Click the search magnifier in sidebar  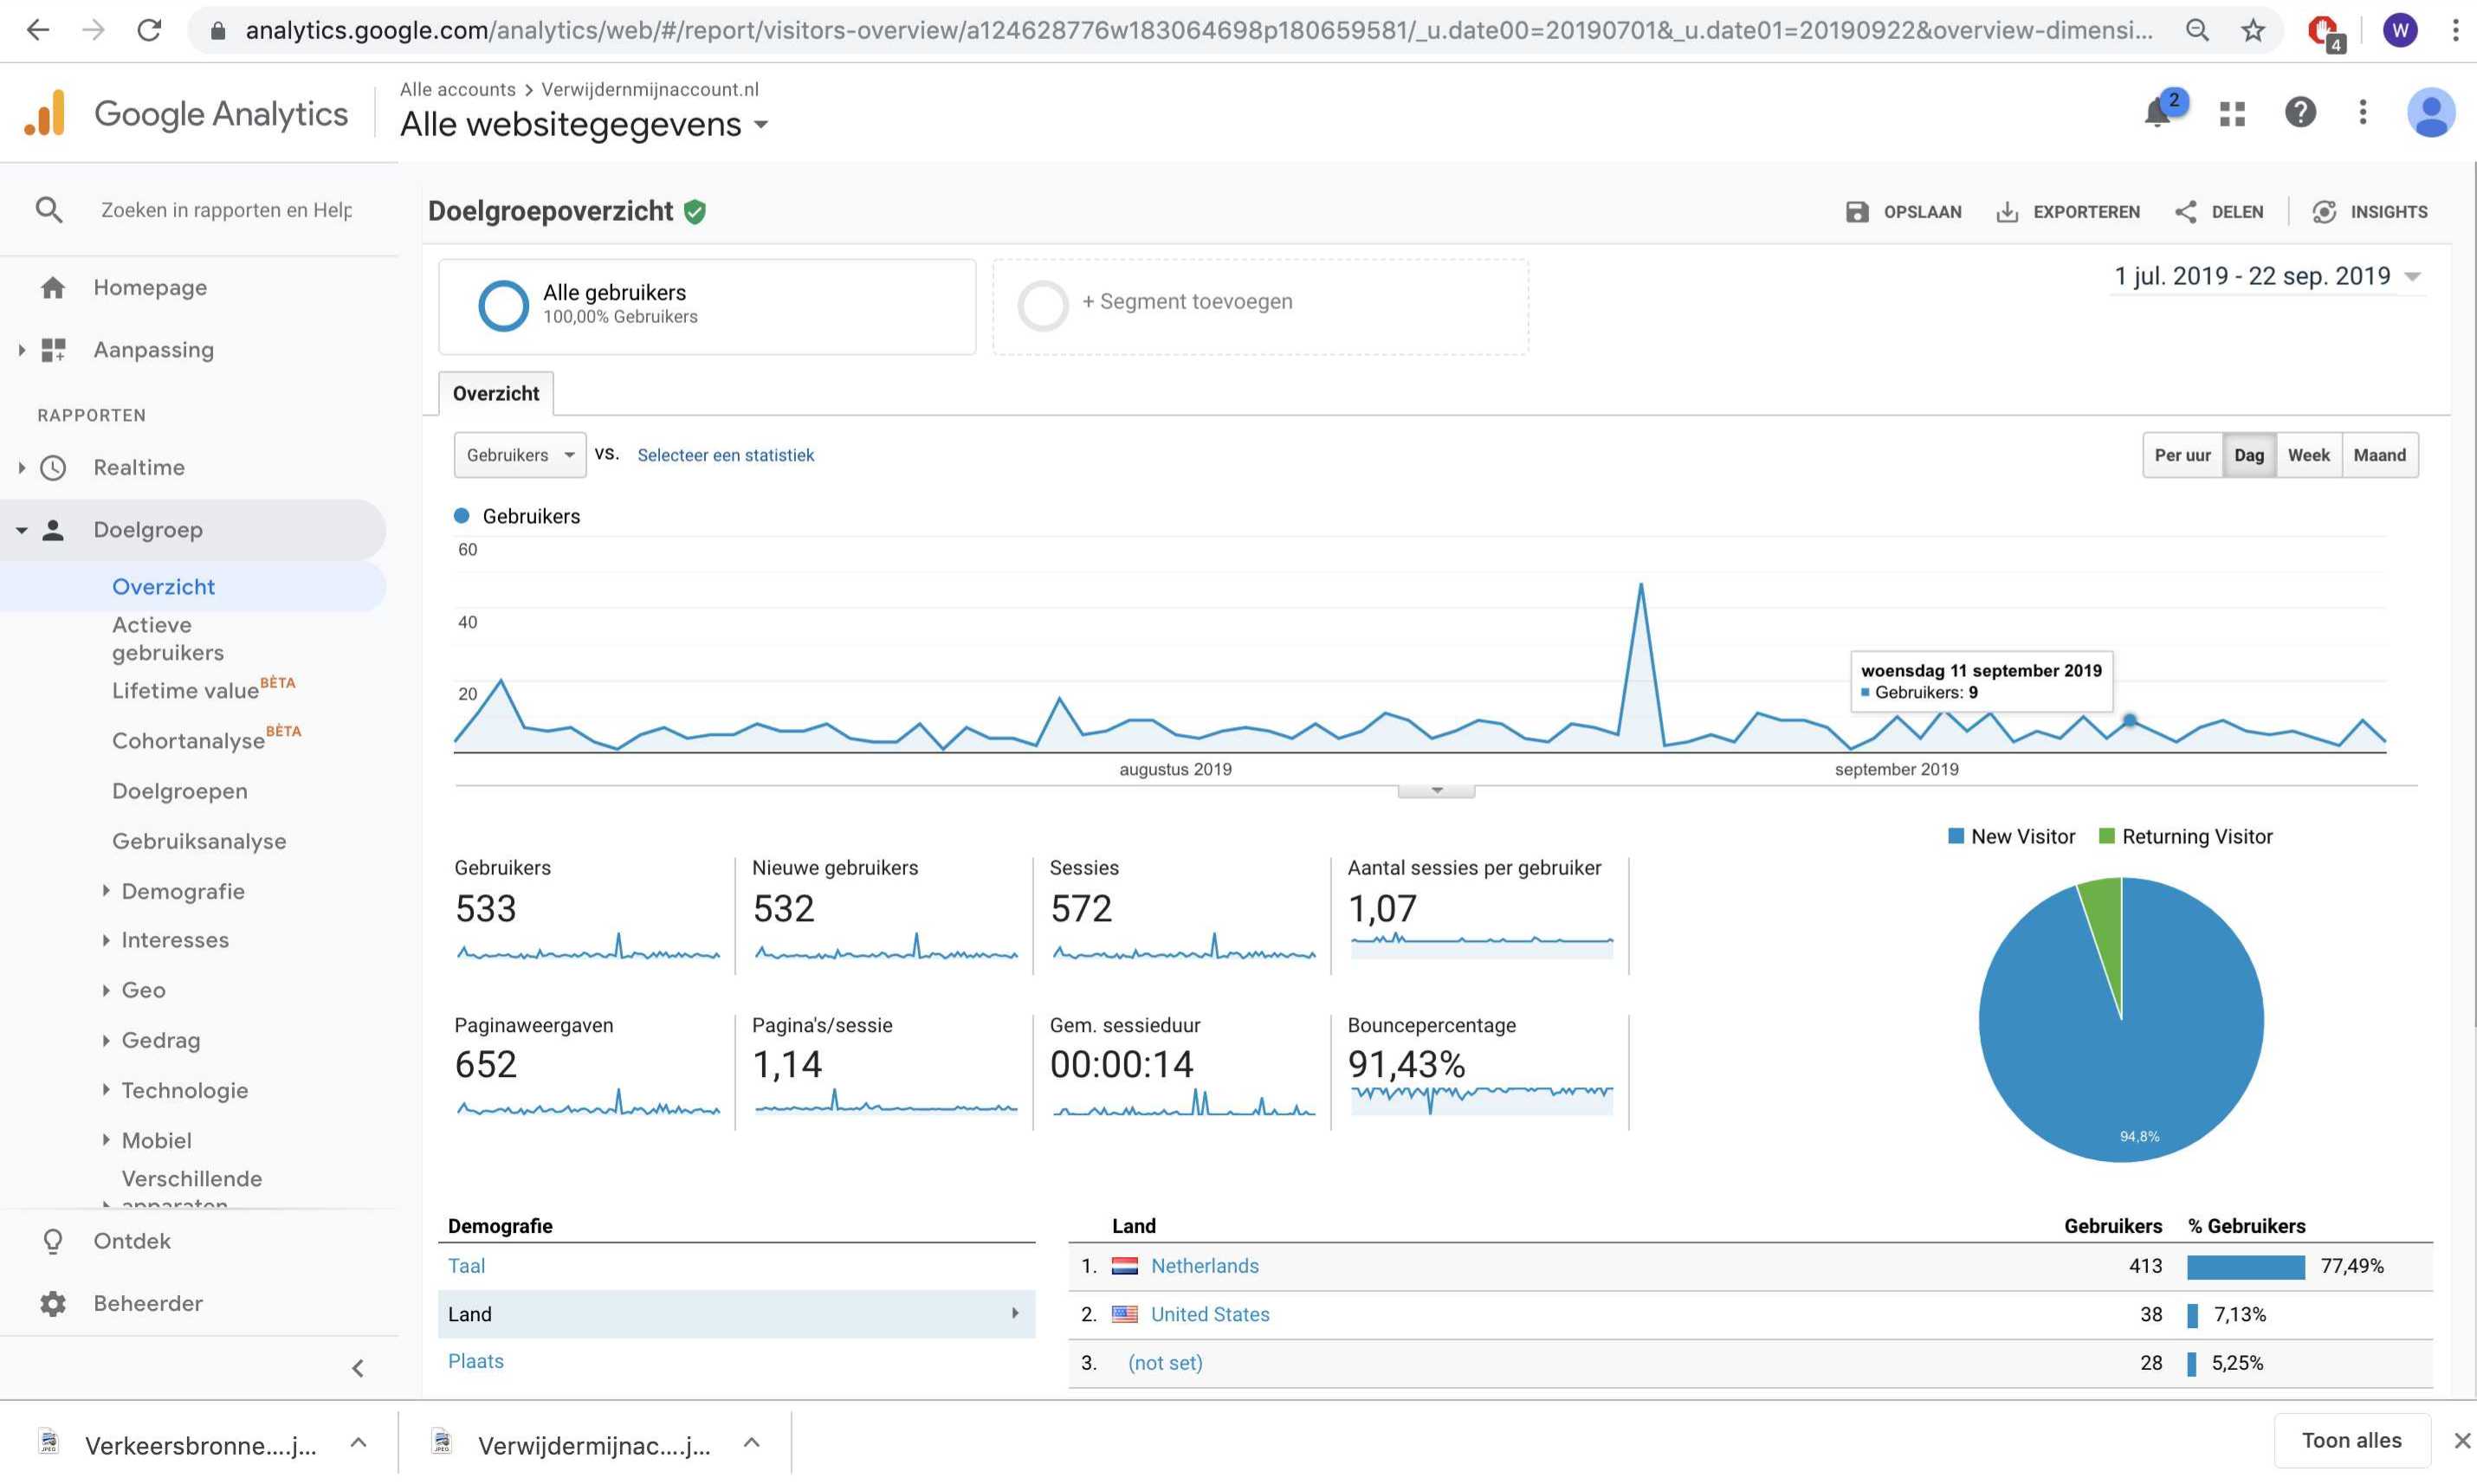tap(49, 210)
